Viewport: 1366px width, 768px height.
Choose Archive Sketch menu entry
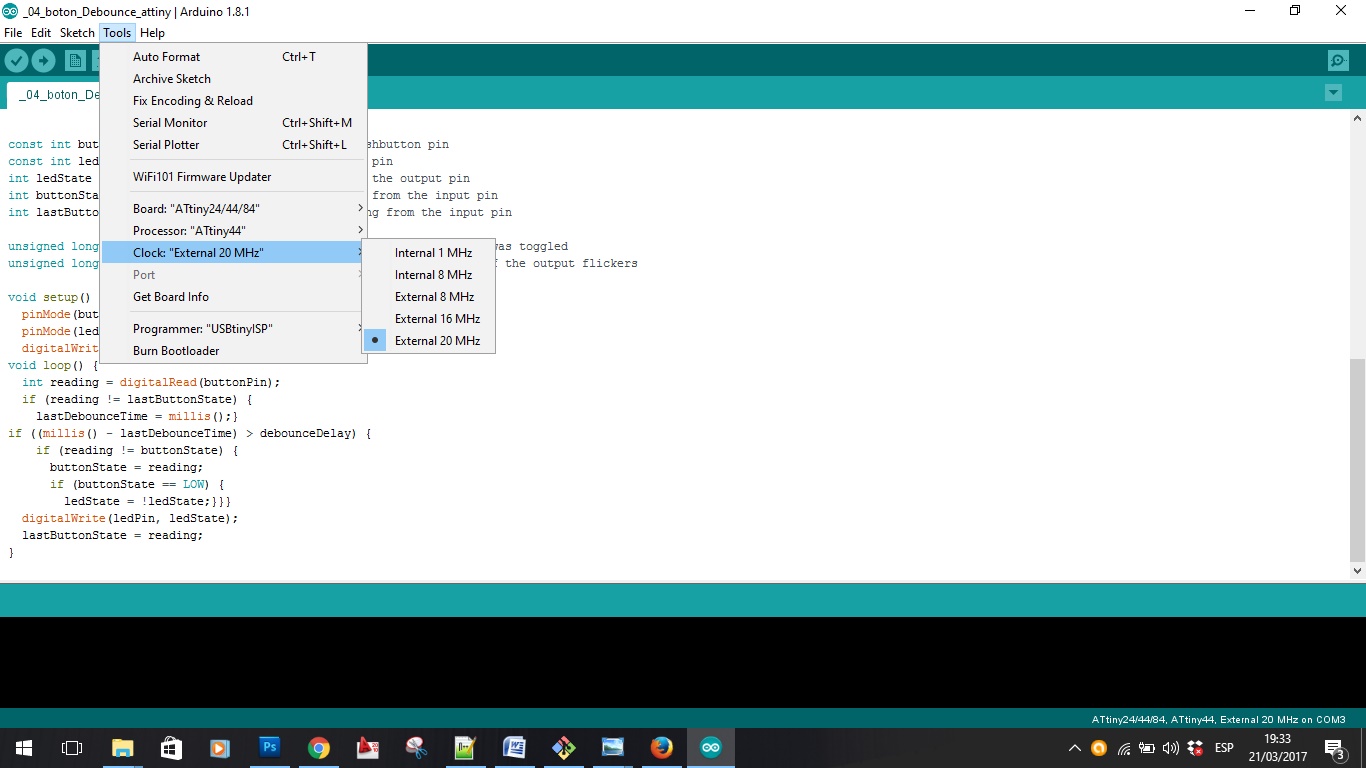coord(234,79)
